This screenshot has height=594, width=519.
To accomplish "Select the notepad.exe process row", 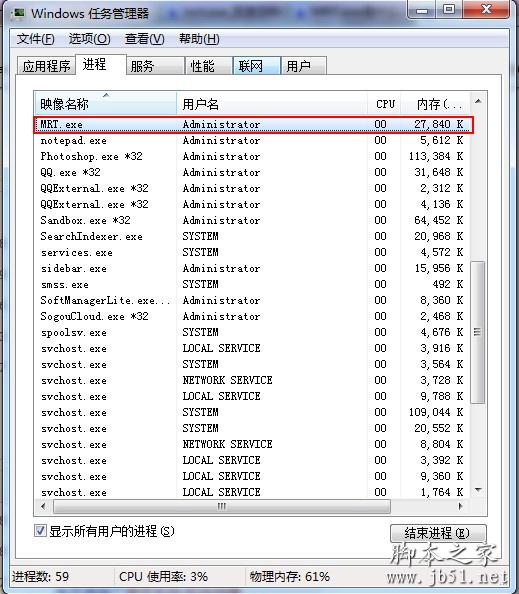I will (x=253, y=141).
